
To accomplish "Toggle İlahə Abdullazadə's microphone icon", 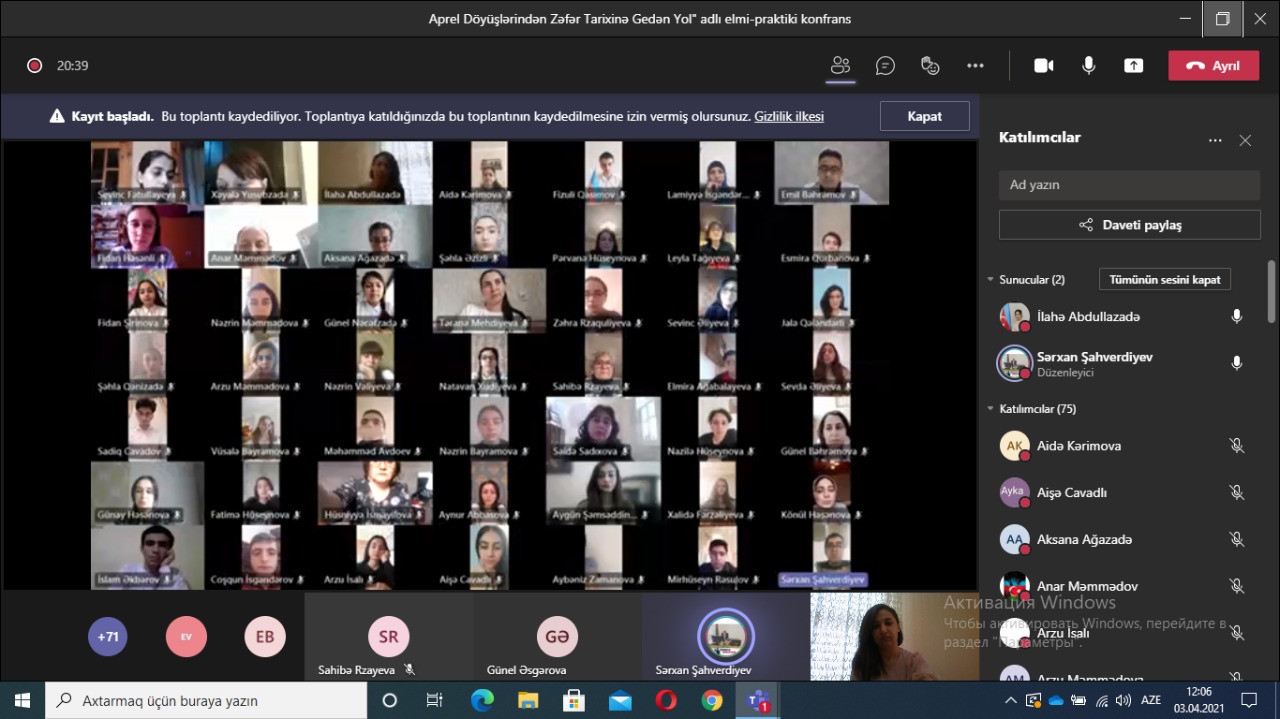I will point(1237,317).
